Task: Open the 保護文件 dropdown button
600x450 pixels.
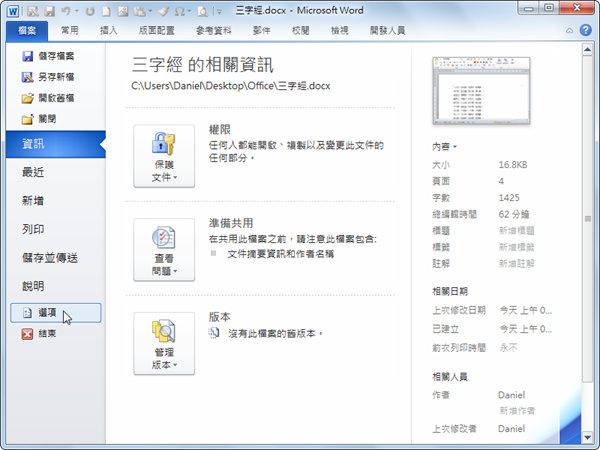Action: click(164, 156)
